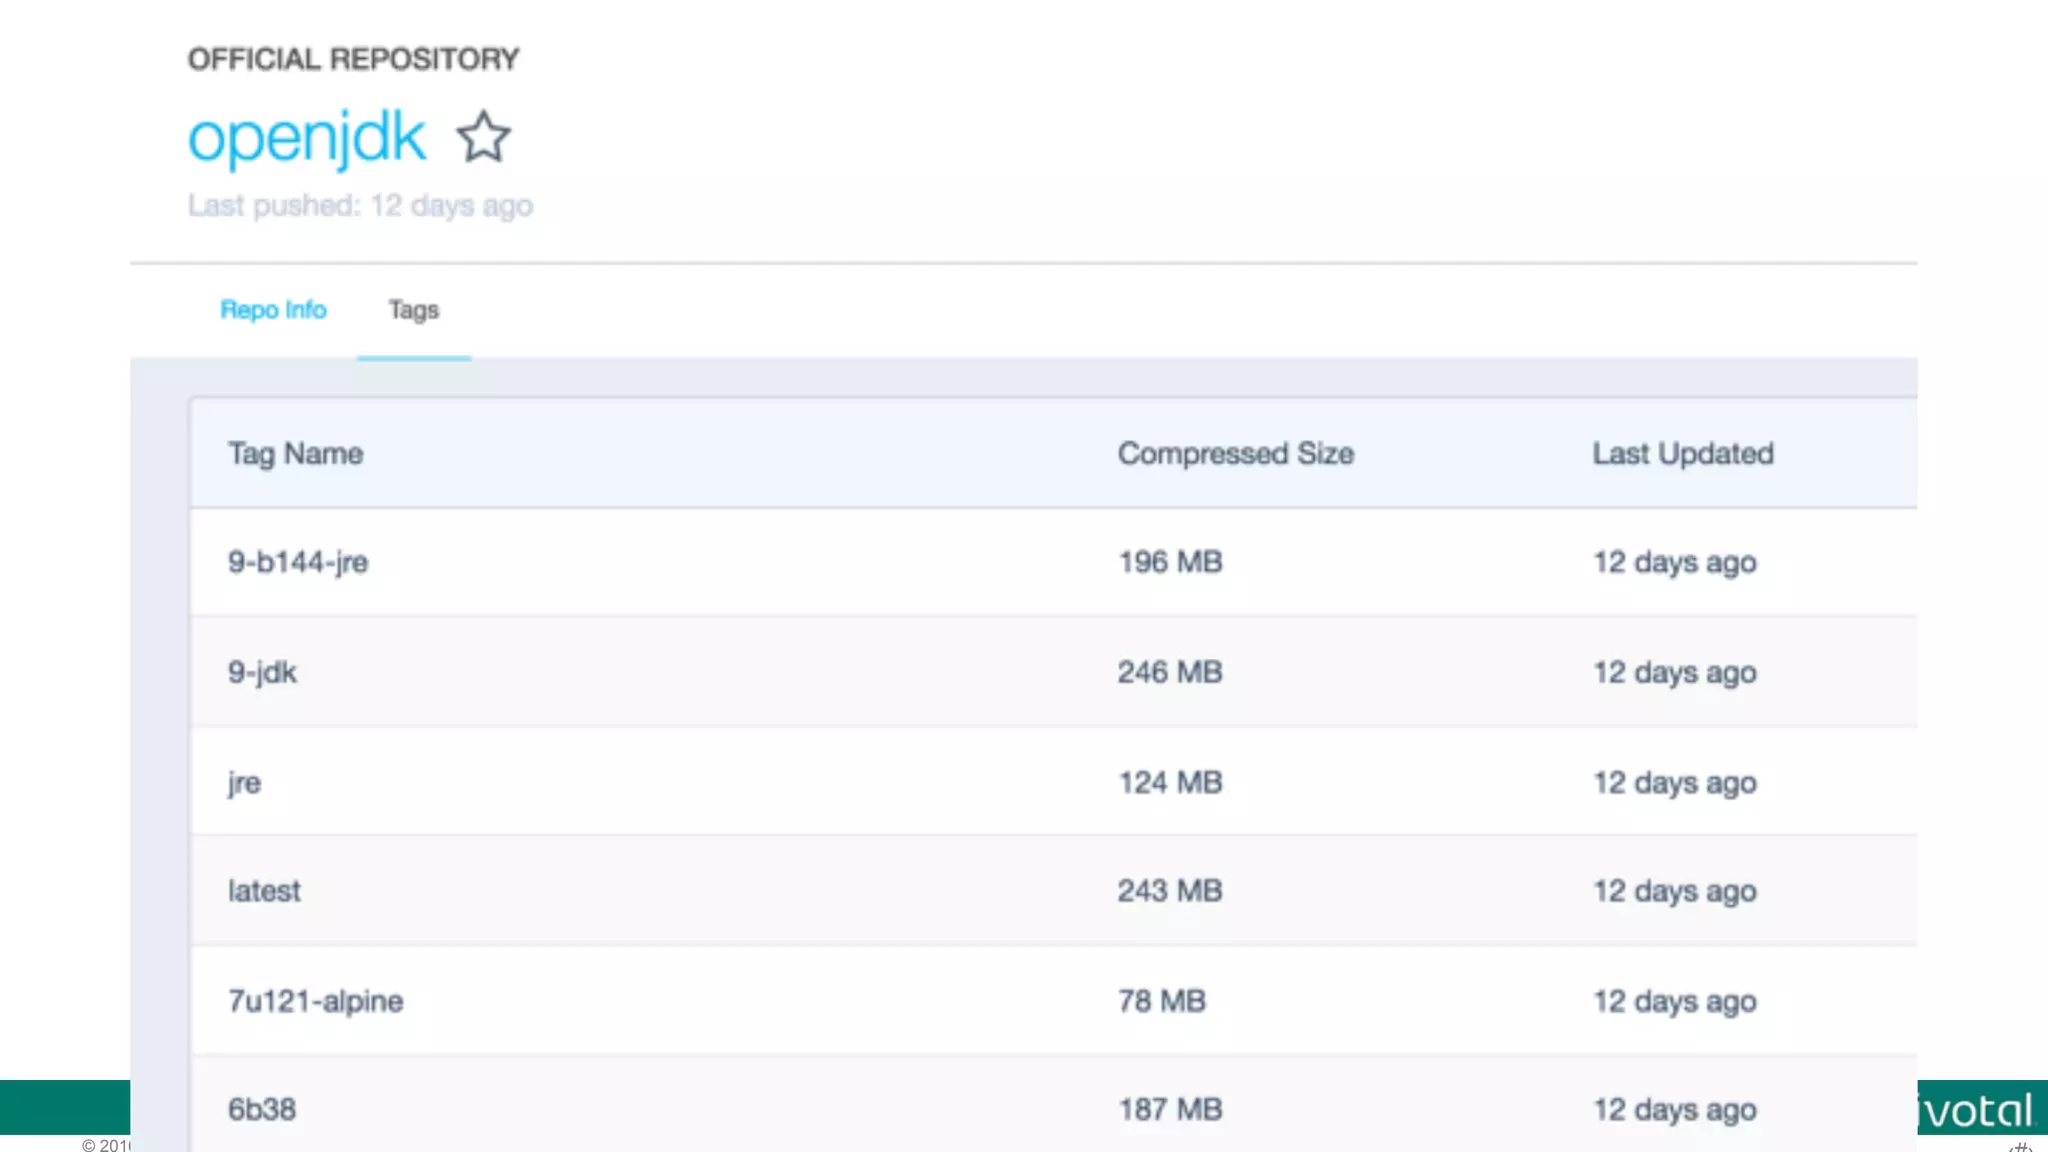Click the Pivotal logo
This screenshot has width=2048, height=1152.
click(1978, 1110)
